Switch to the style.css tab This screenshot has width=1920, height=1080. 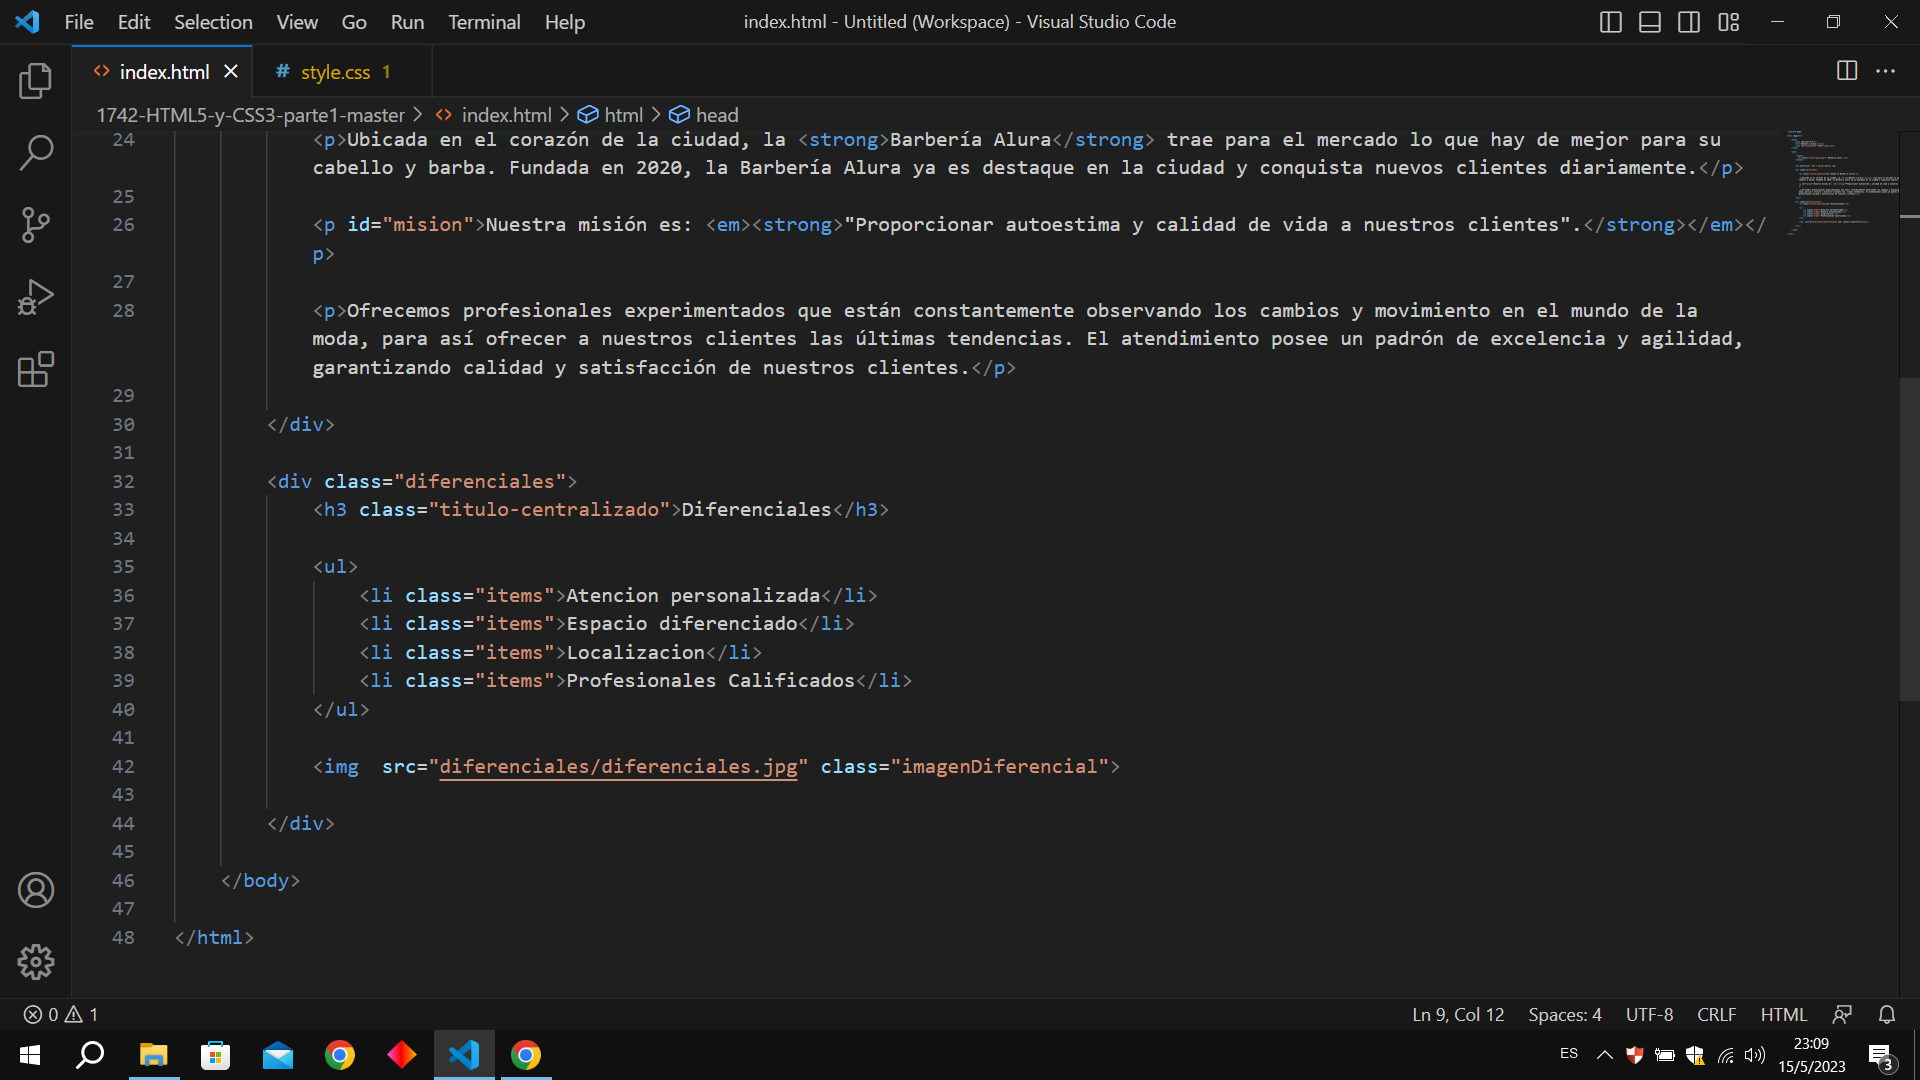pos(342,72)
